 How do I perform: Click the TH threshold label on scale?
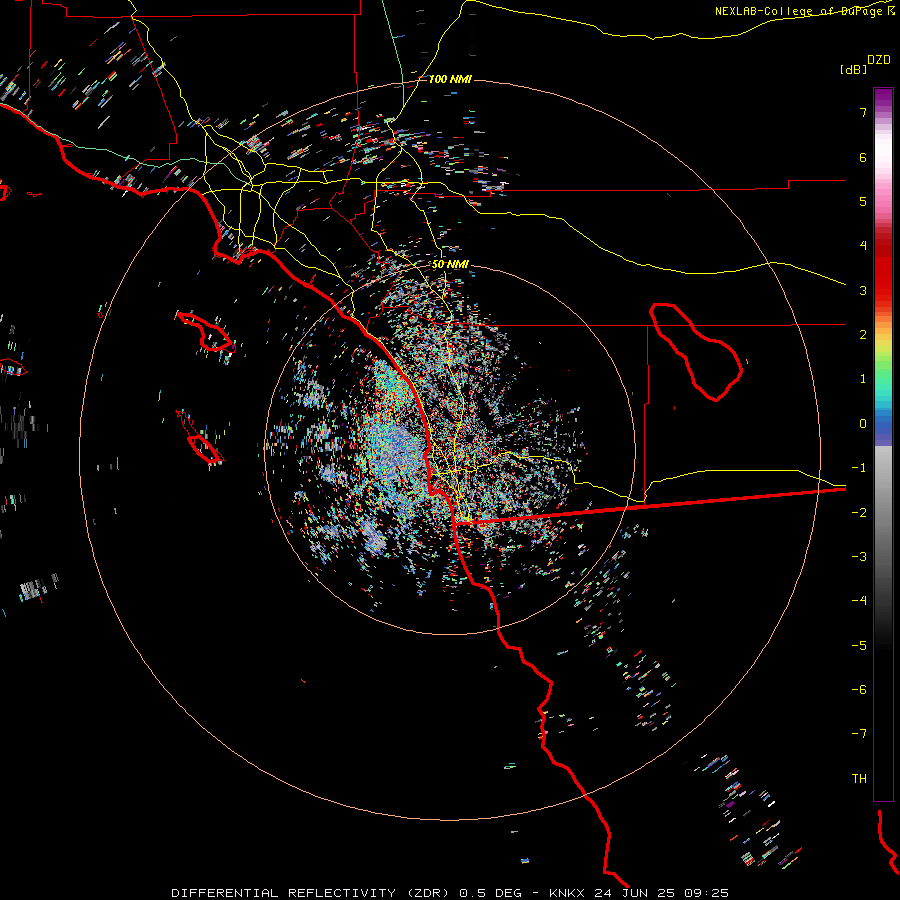click(859, 778)
